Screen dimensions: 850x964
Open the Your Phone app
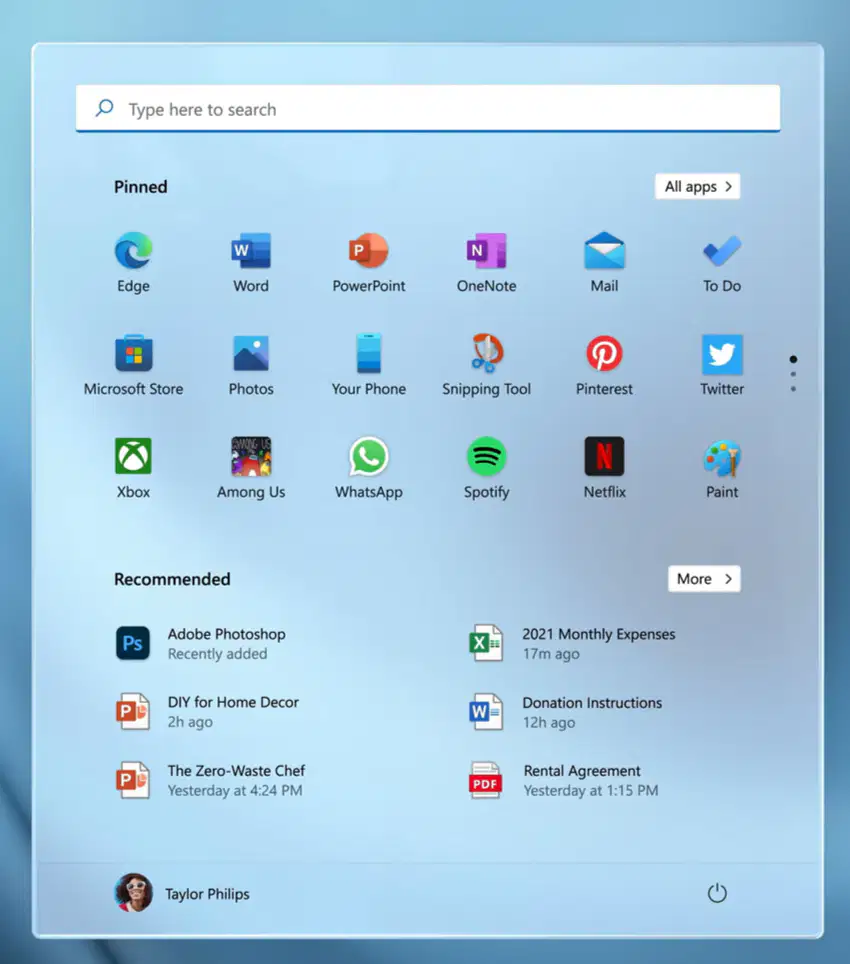pyautogui.click(x=369, y=365)
